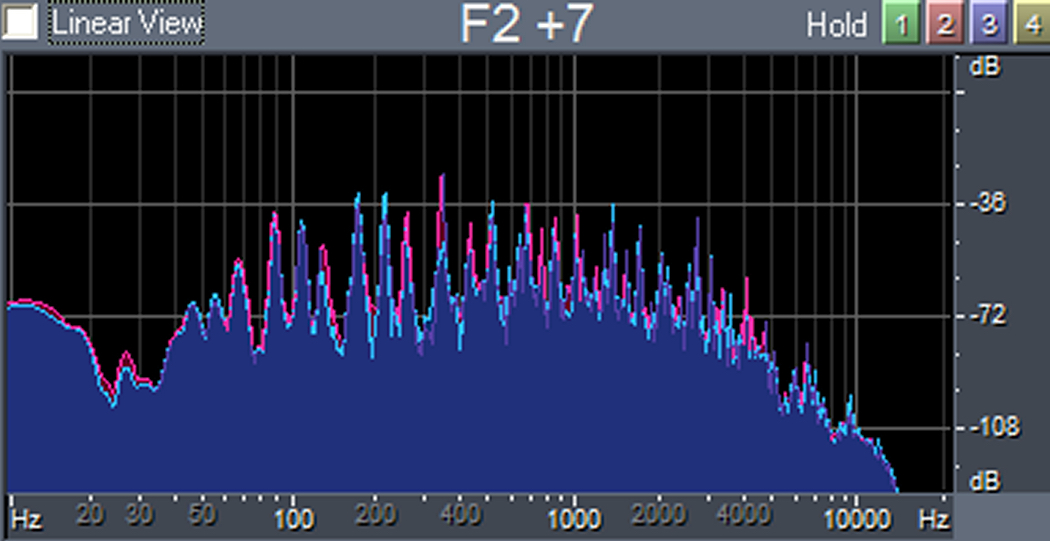Screen dimensions: 1050x541
Task: Click the 2000 Hz axis label
Action: [658, 515]
